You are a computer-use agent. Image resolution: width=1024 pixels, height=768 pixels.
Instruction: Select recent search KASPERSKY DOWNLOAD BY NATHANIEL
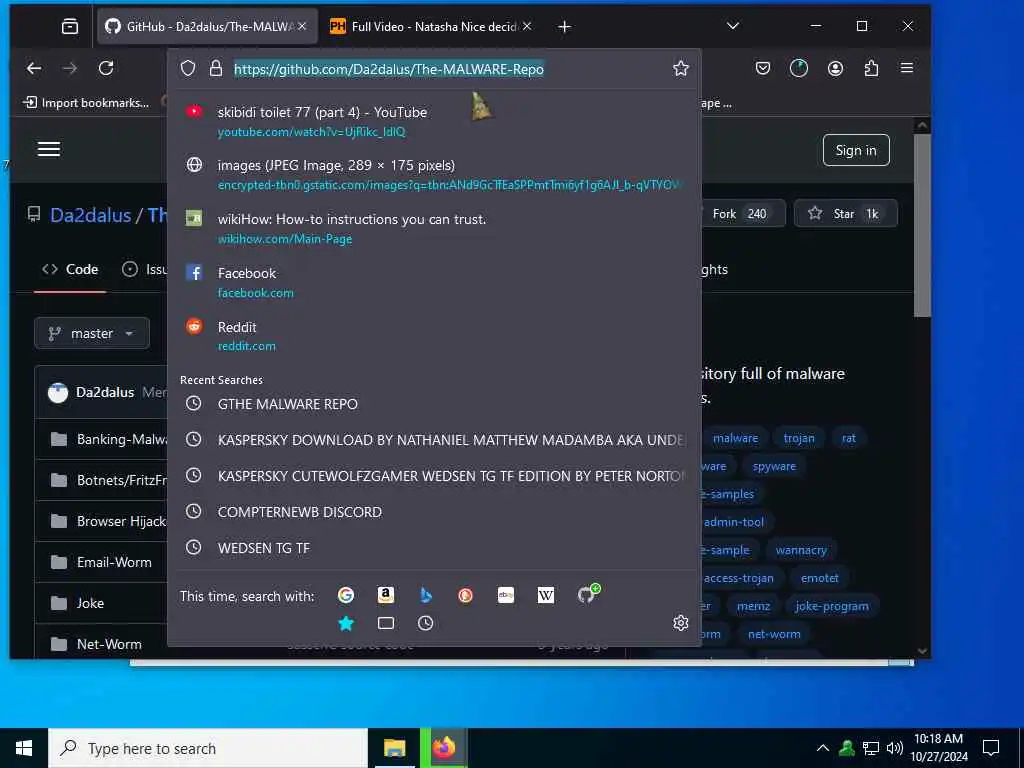[x=434, y=440]
